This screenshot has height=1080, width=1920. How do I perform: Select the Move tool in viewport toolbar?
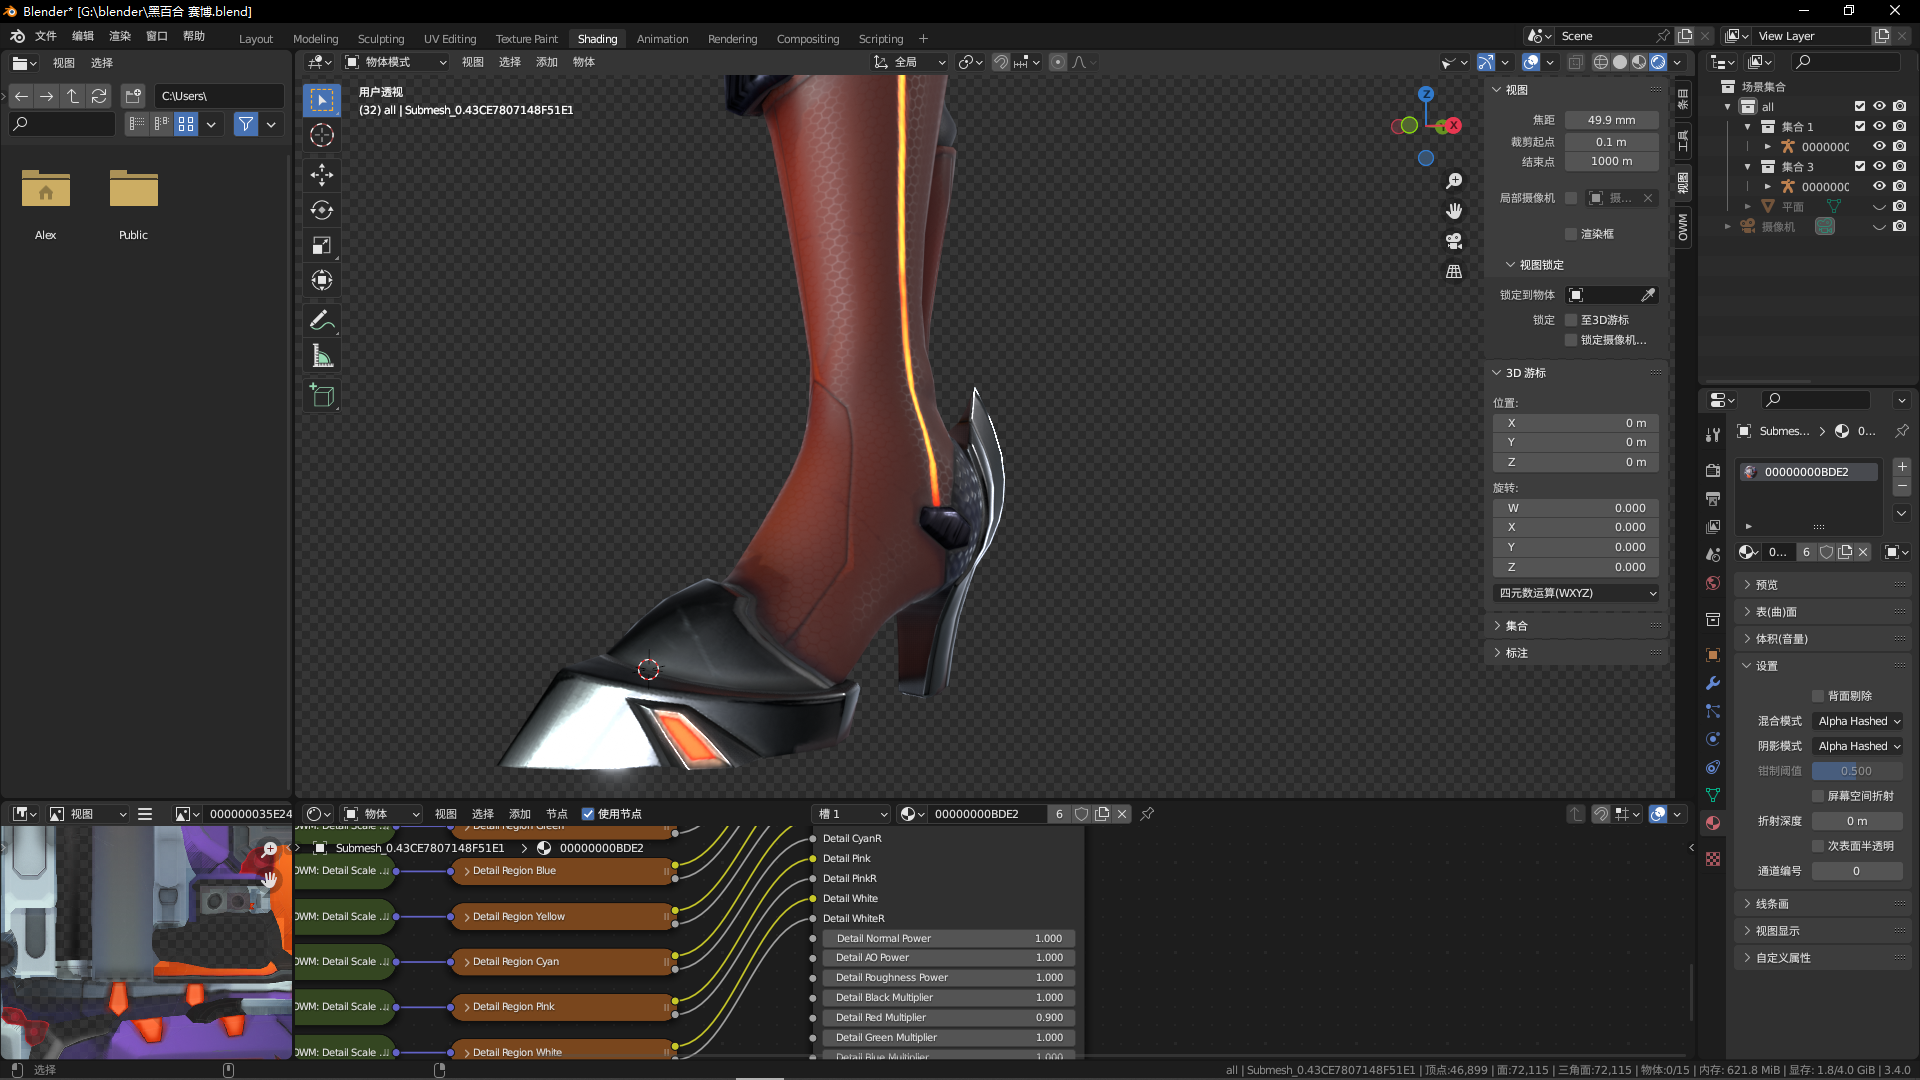pyautogui.click(x=322, y=175)
